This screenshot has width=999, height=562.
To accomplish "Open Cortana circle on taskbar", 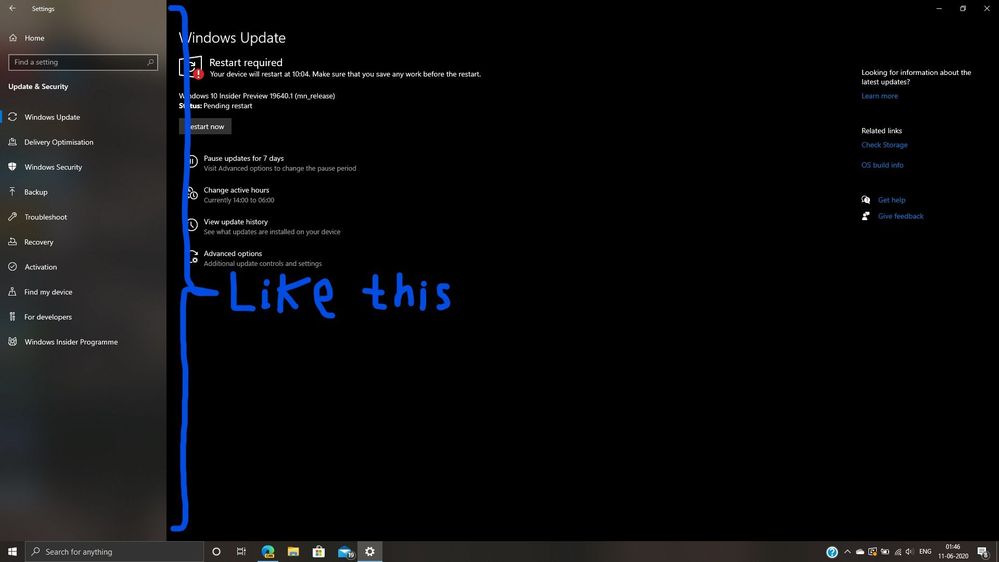I will pos(216,551).
